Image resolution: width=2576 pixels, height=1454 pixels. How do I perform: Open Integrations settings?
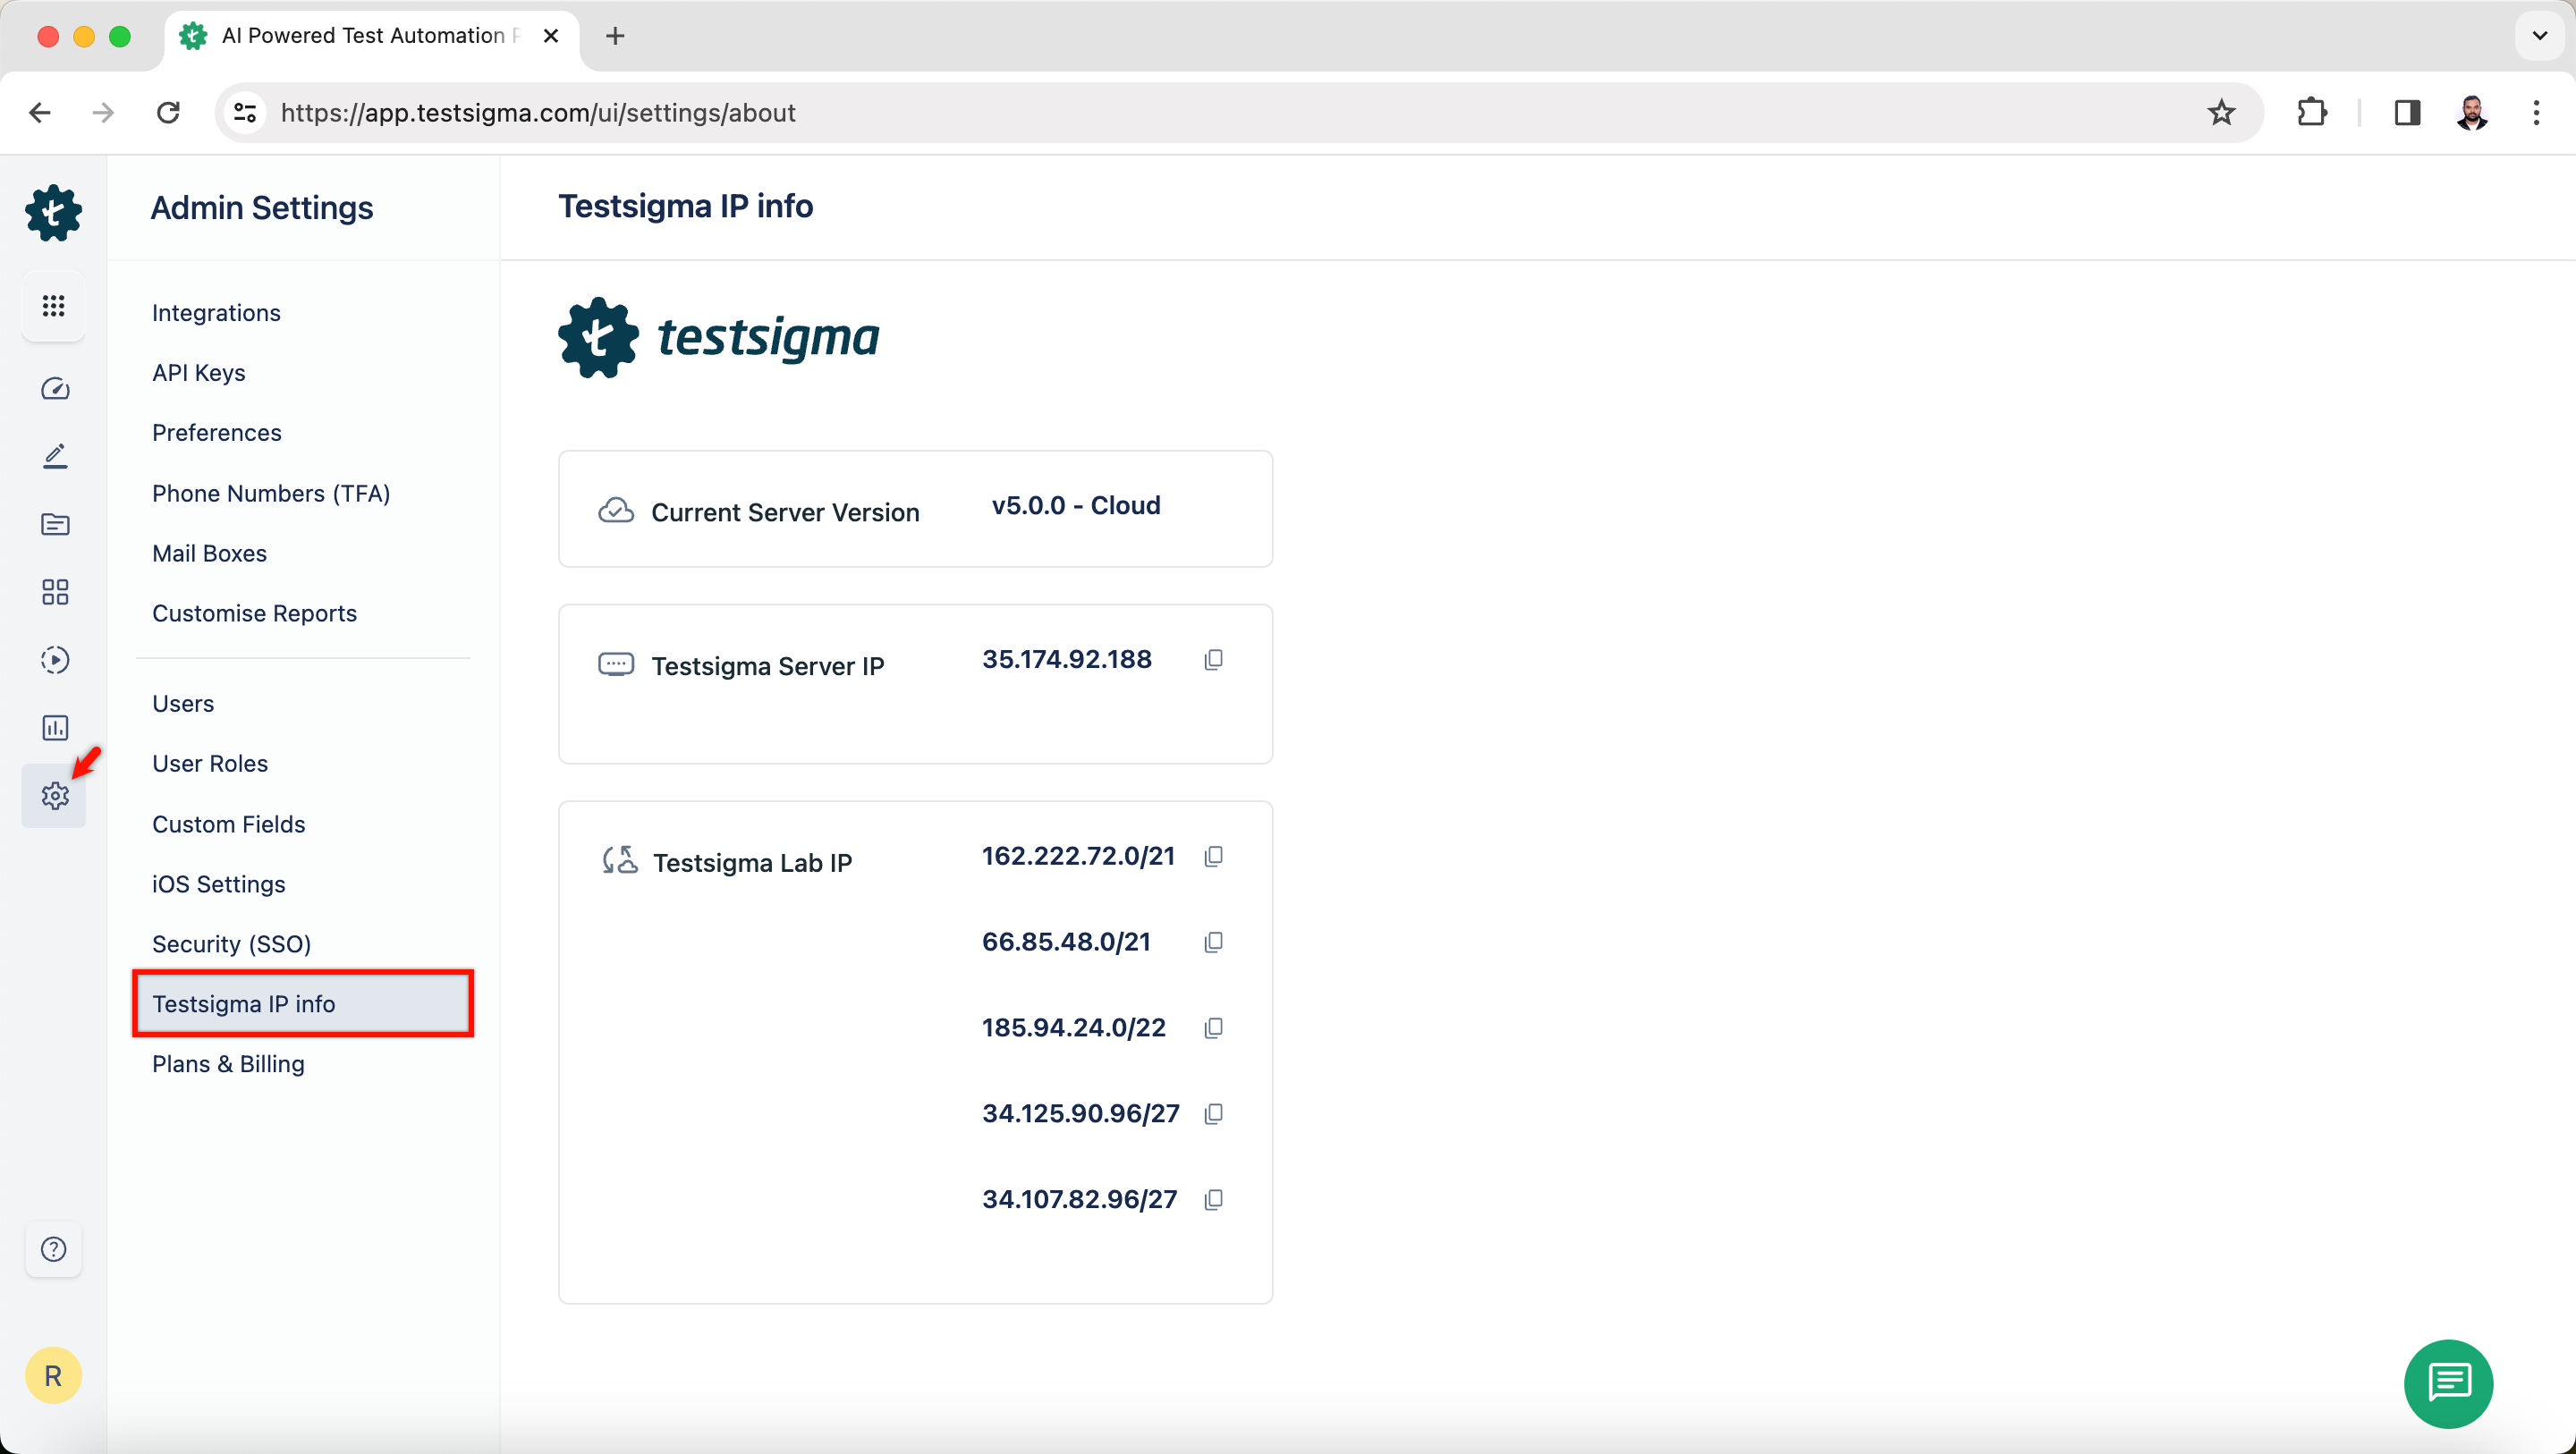[216, 313]
